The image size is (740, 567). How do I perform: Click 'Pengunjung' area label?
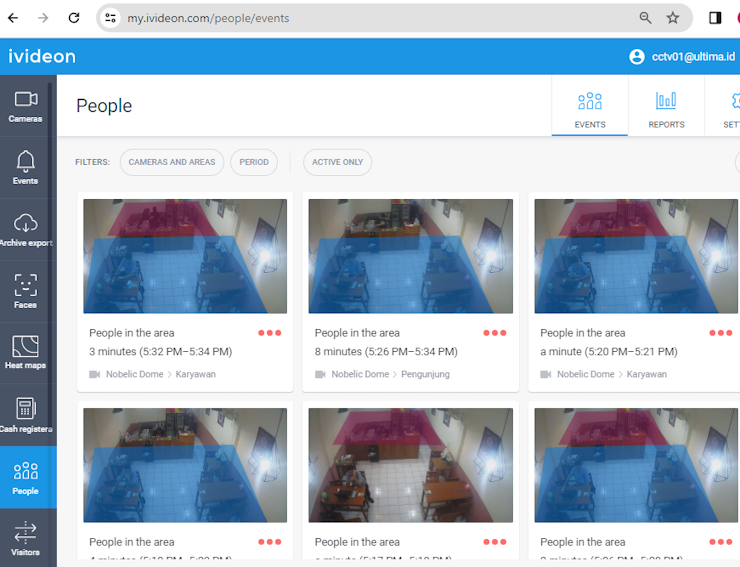click(425, 374)
